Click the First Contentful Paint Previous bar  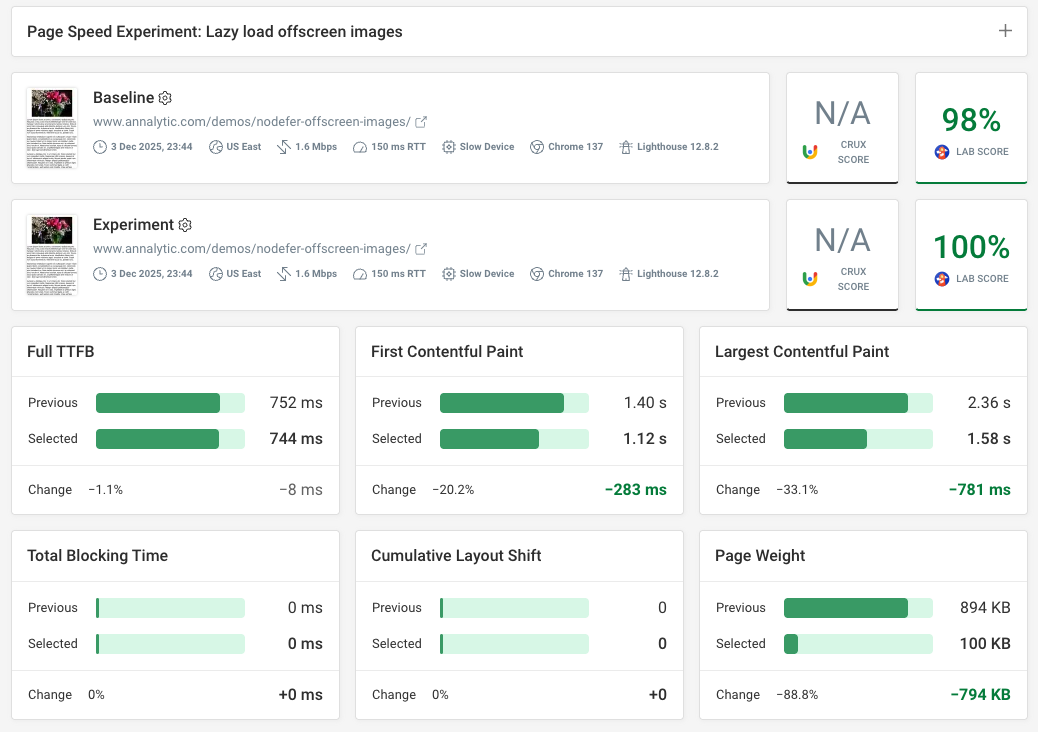(514, 403)
